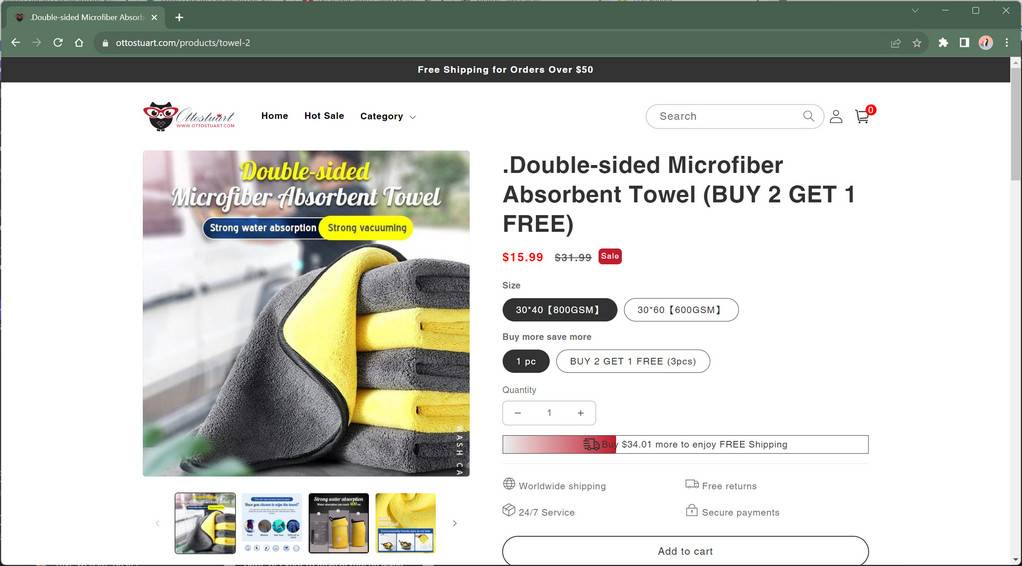This screenshot has height=566, width=1022.
Task: Expand the Category dropdown menu
Action: pos(388,116)
